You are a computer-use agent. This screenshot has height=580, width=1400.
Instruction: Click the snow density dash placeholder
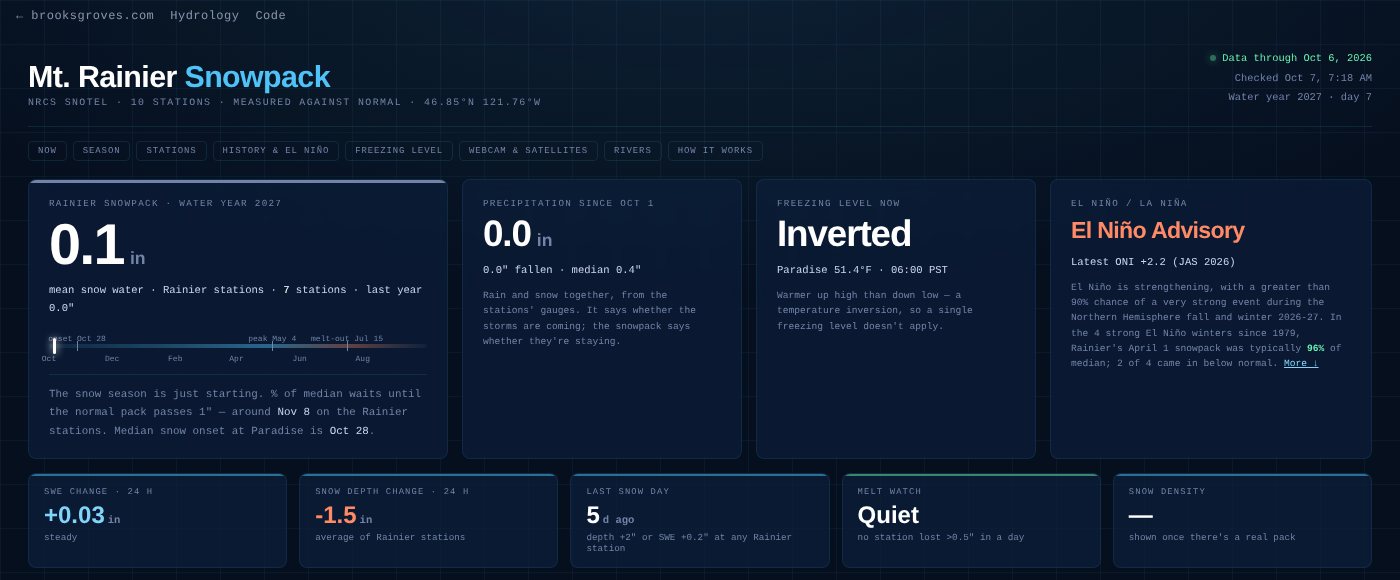[1141, 516]
